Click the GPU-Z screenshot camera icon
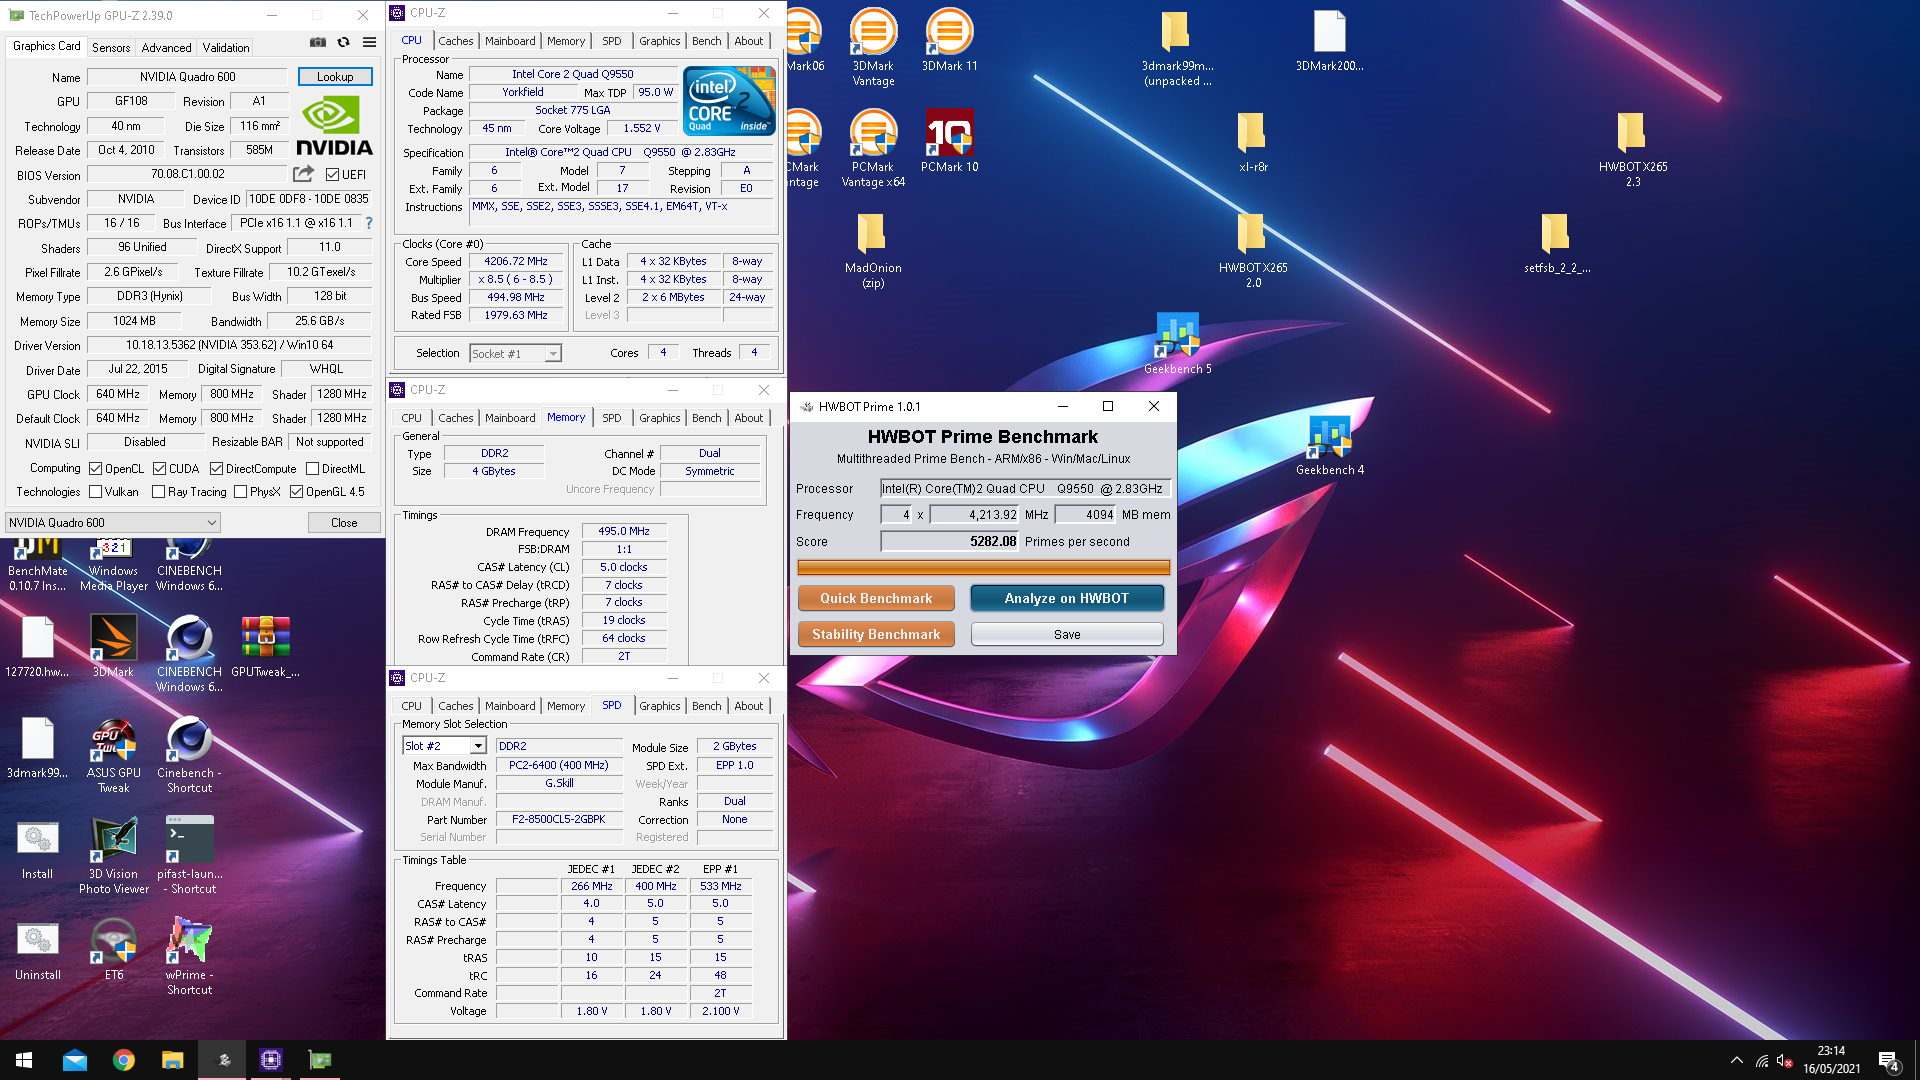Image resolution: width=1920 pixels, height=1080 pixels. pos(318,42)
